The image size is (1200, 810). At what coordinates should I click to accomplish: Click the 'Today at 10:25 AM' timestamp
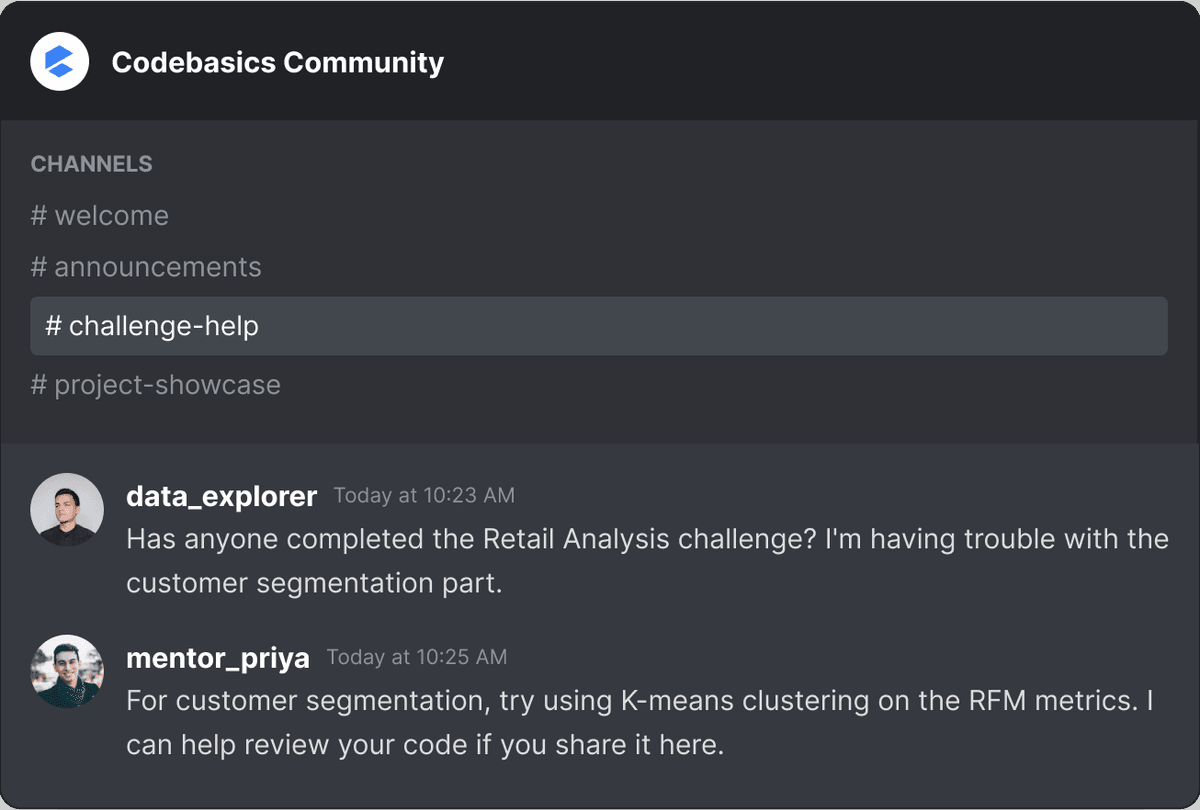417,657
